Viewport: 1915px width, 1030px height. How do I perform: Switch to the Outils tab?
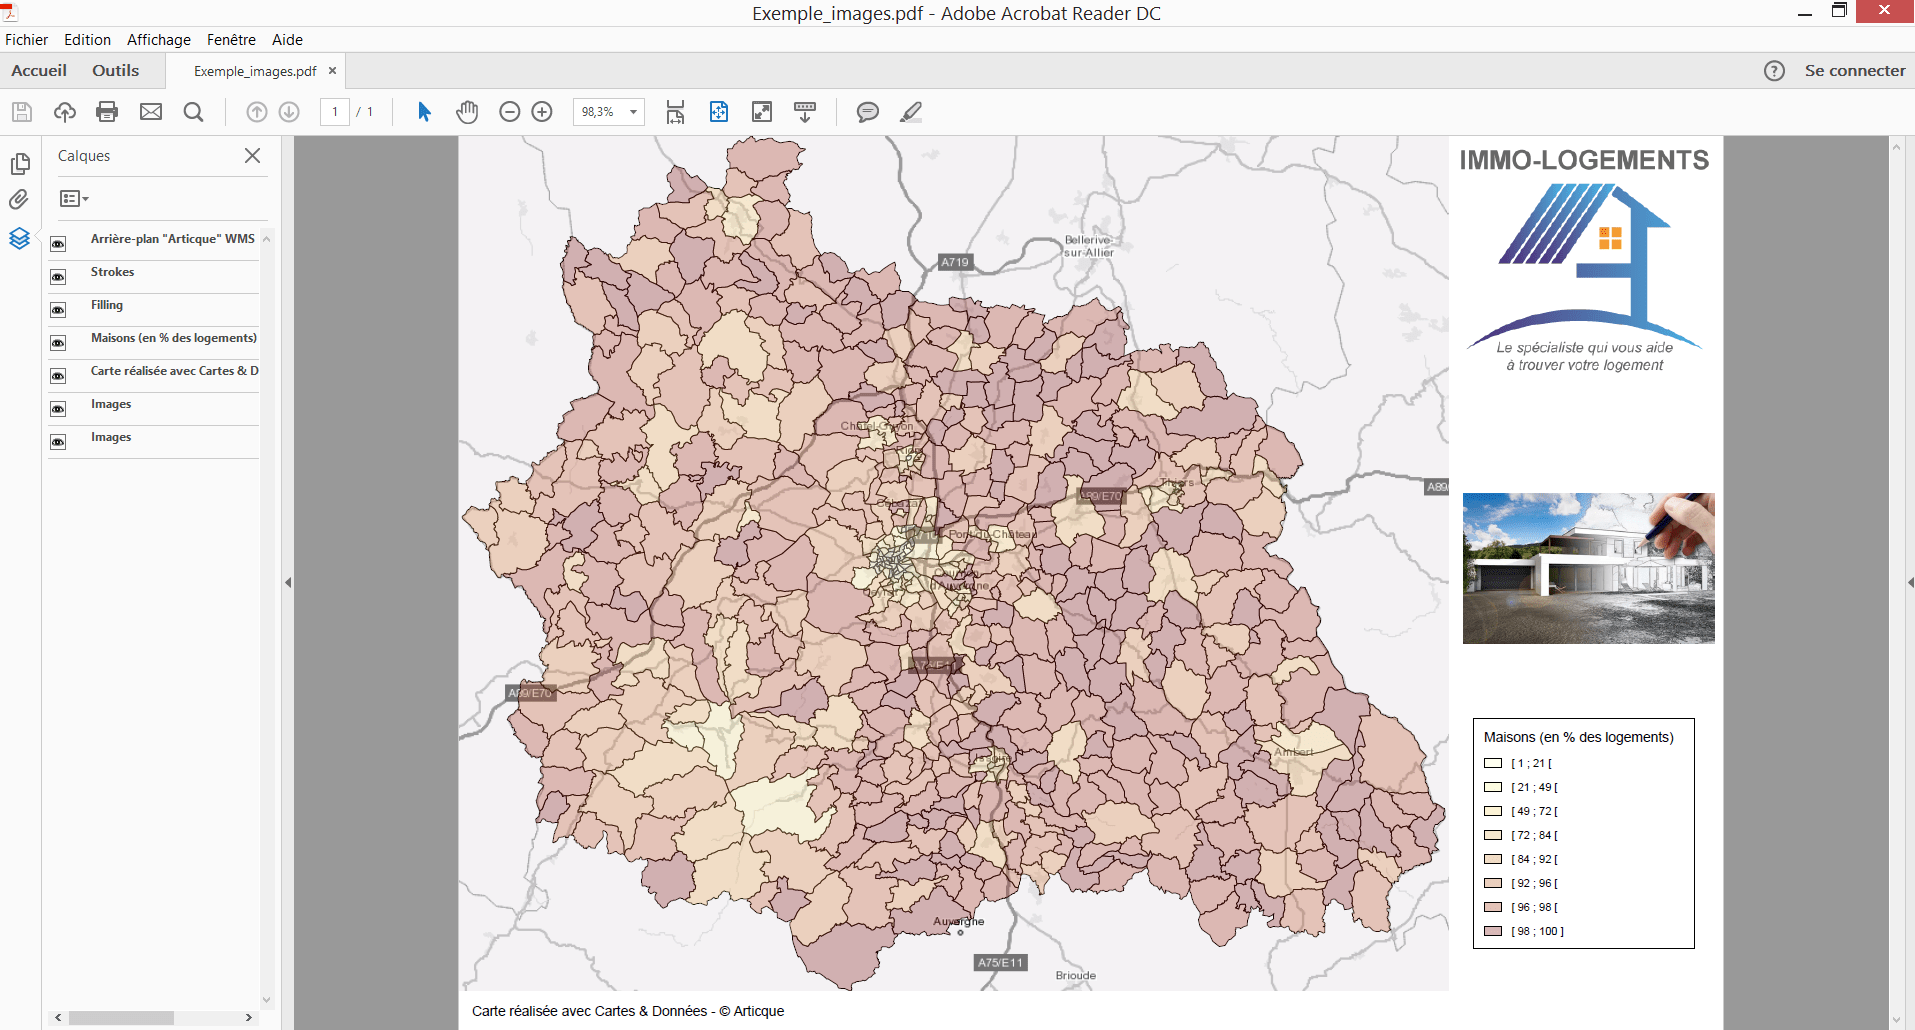pyautogui.click(x=115, y=71)
